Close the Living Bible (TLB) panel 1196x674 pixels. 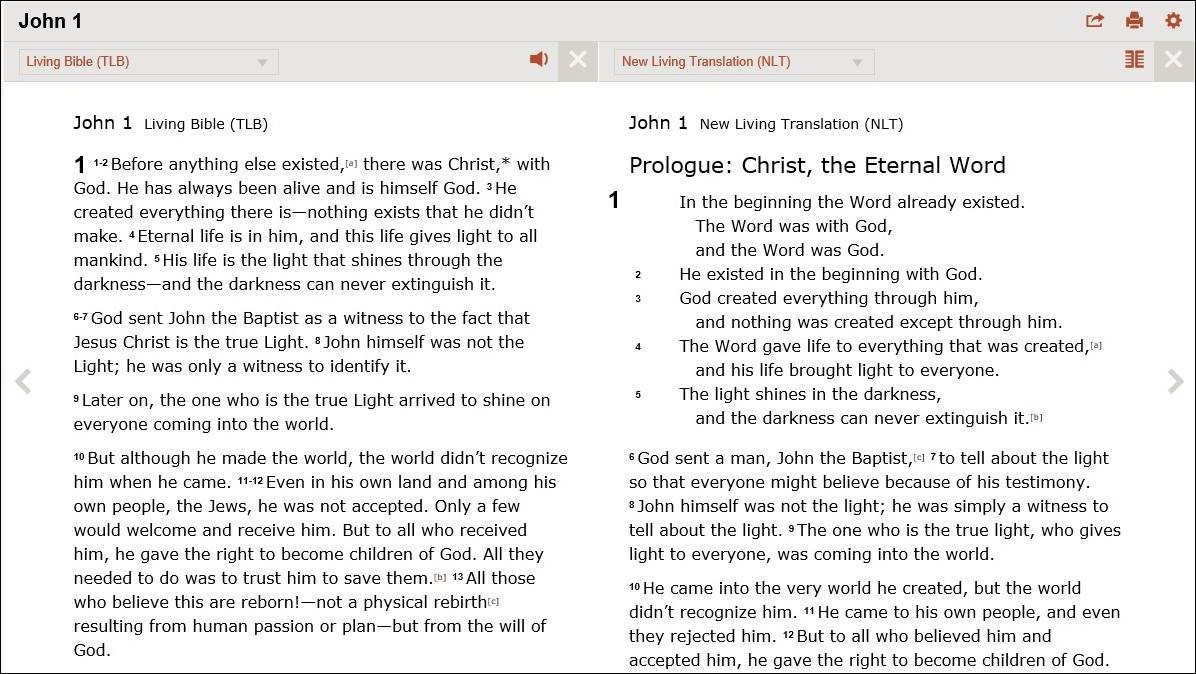[577, 60]
